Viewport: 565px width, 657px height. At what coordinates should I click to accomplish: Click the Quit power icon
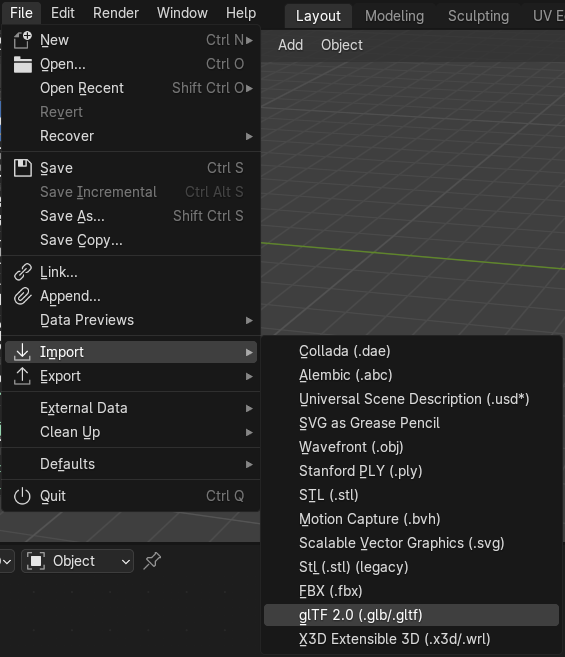(x=22, y=496)
